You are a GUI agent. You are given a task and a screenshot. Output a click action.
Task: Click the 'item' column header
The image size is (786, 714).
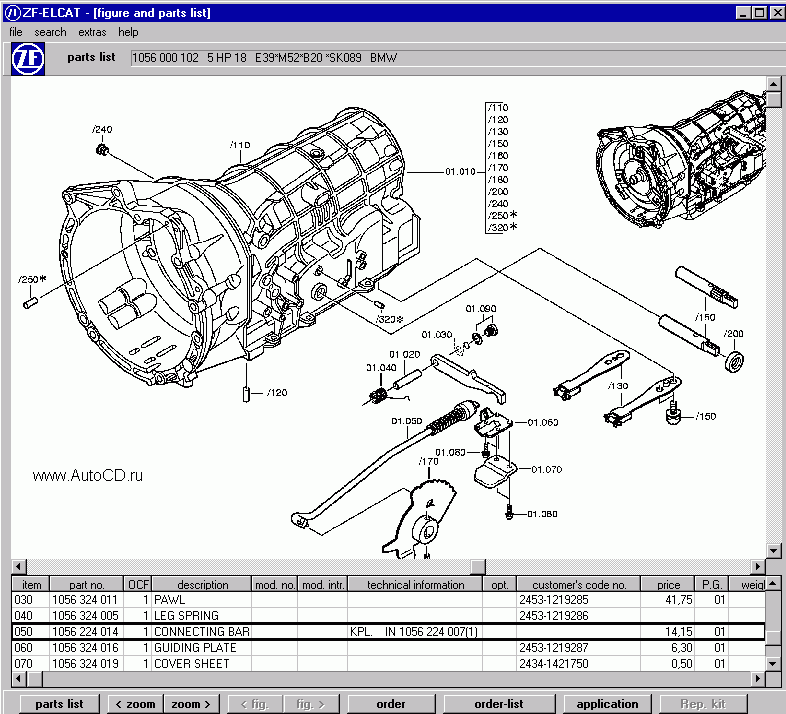click(31, 585)
